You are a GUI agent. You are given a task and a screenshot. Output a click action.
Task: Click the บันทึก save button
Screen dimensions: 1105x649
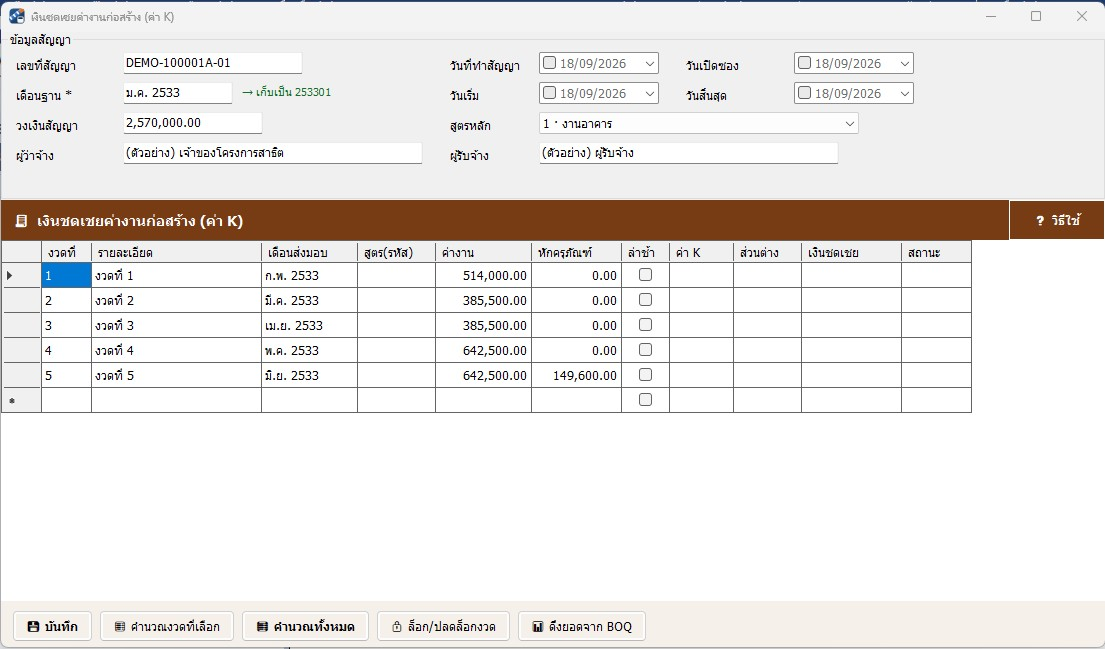point(53,626)
